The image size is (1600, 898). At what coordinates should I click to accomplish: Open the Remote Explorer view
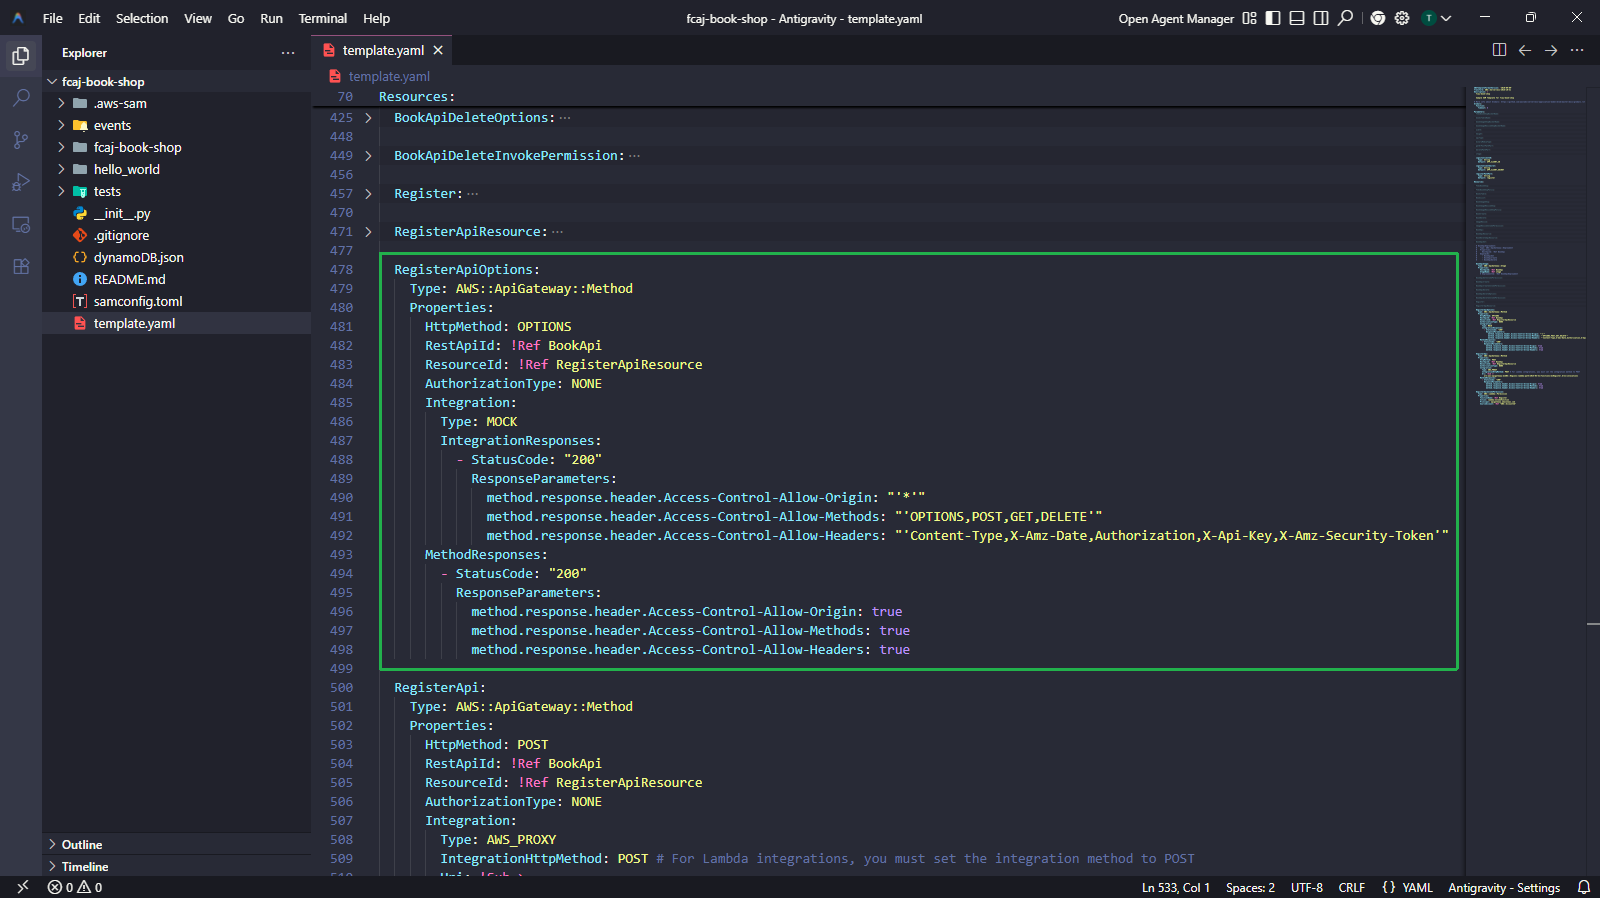[x=21, y=224]
